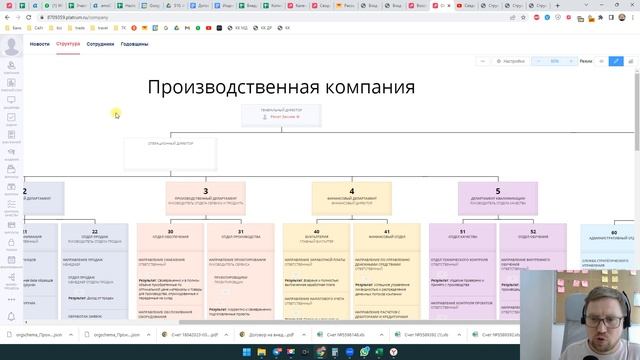
Task: Show more sidebar items via three dots
Action: [x=11, y=300]
